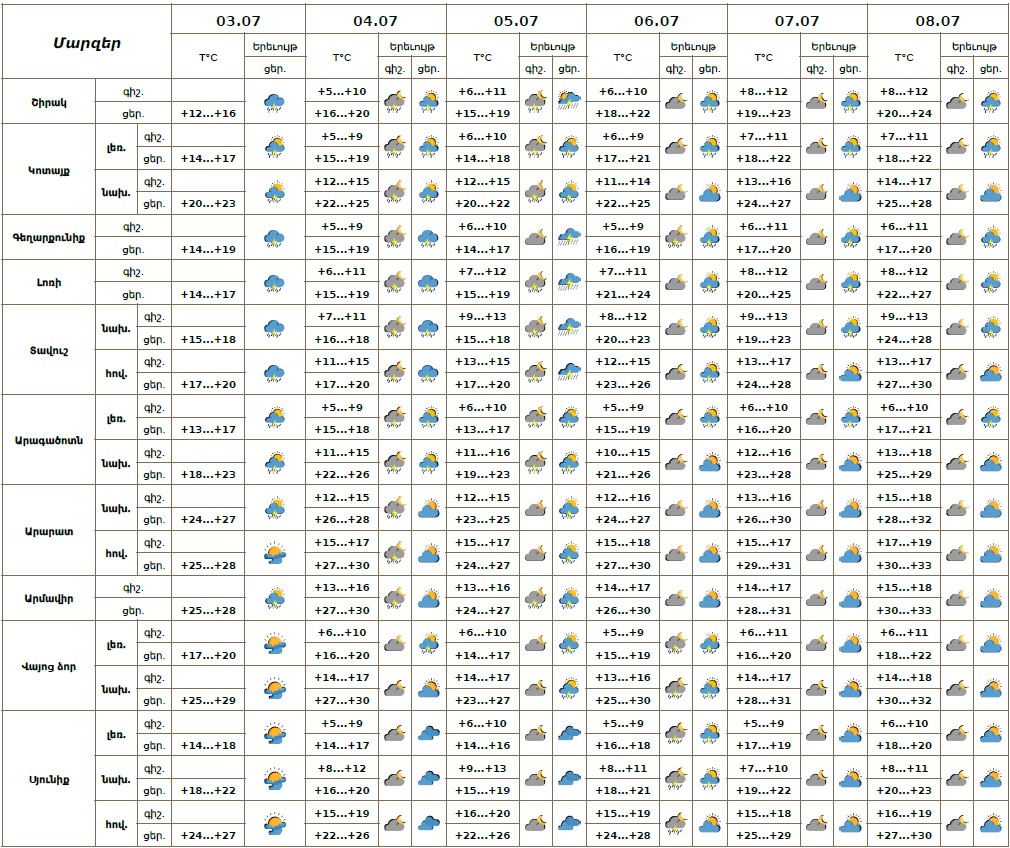Click the Մարզեր header cell
The height and width of the screenshot is (848, 1010).
click(x=87, y=43)
